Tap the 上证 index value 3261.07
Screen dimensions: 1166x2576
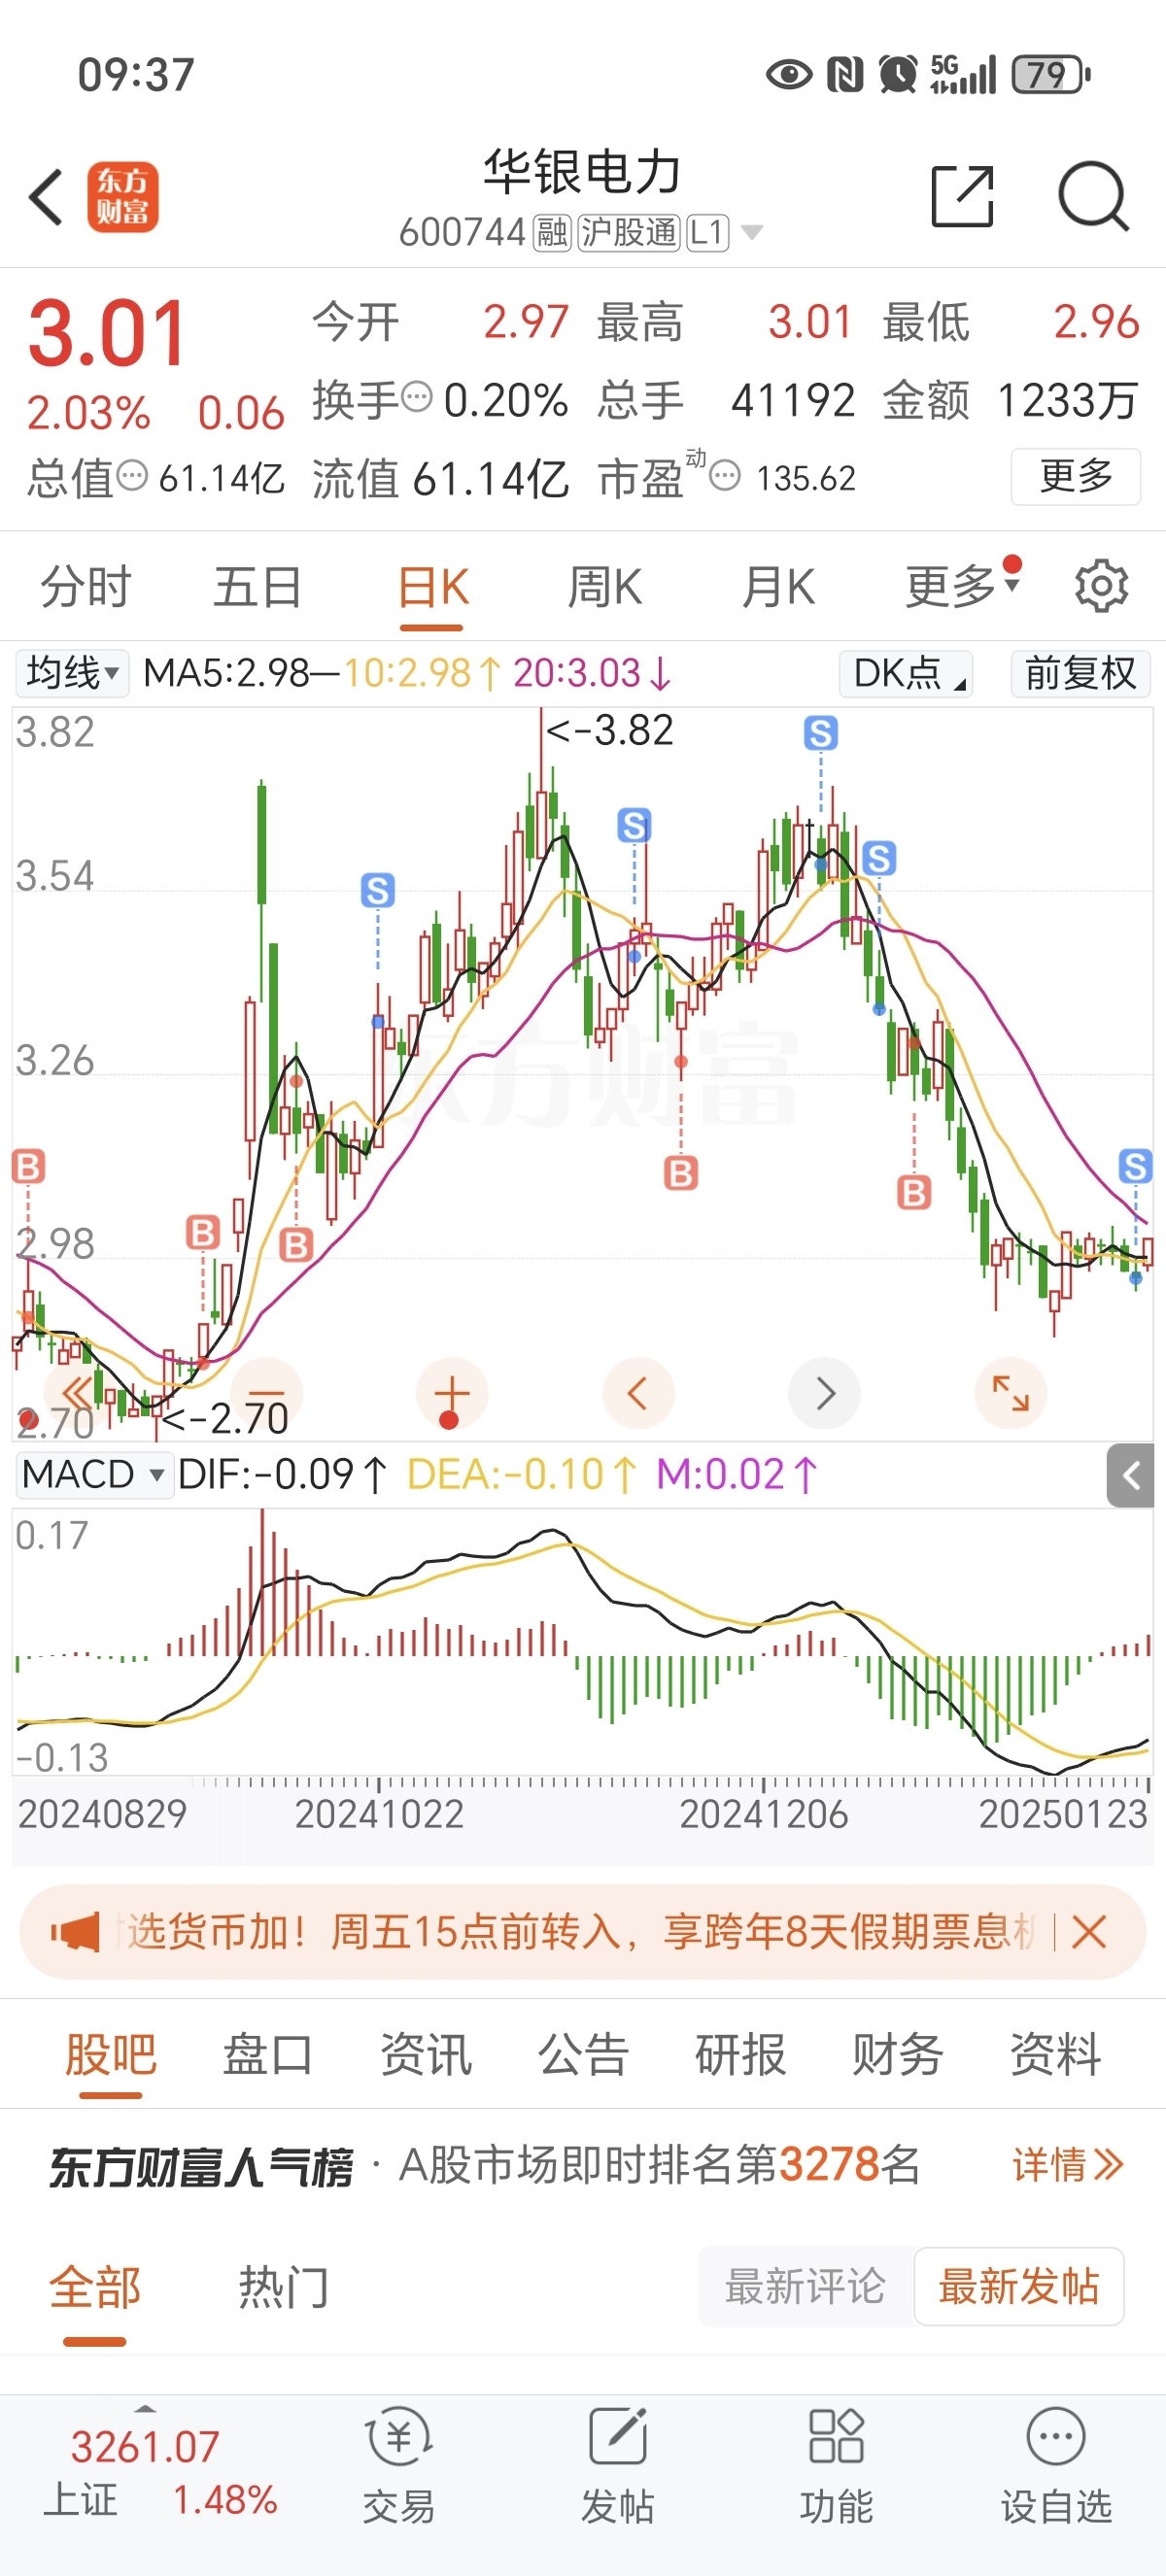[145, 2446]
